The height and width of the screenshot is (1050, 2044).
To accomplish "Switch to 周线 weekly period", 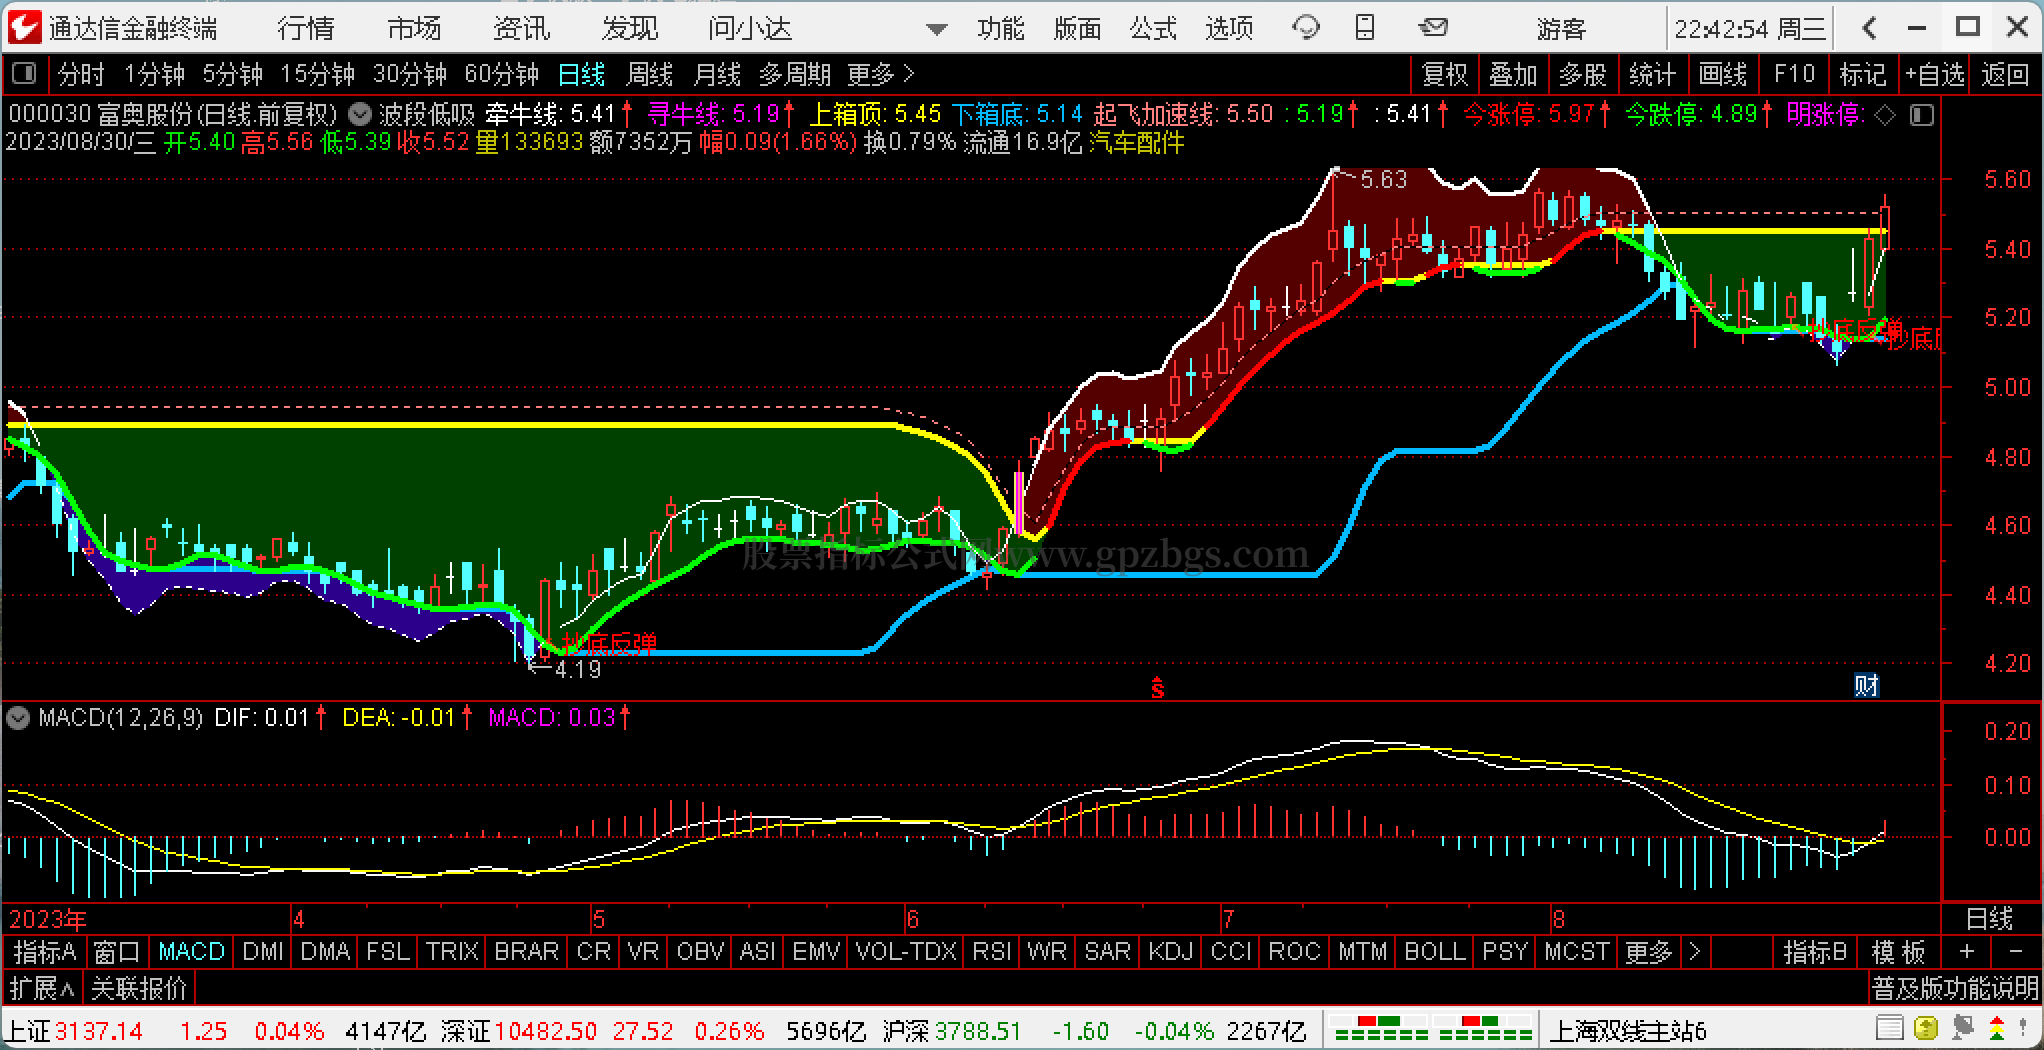I will [x=649, y=74].
